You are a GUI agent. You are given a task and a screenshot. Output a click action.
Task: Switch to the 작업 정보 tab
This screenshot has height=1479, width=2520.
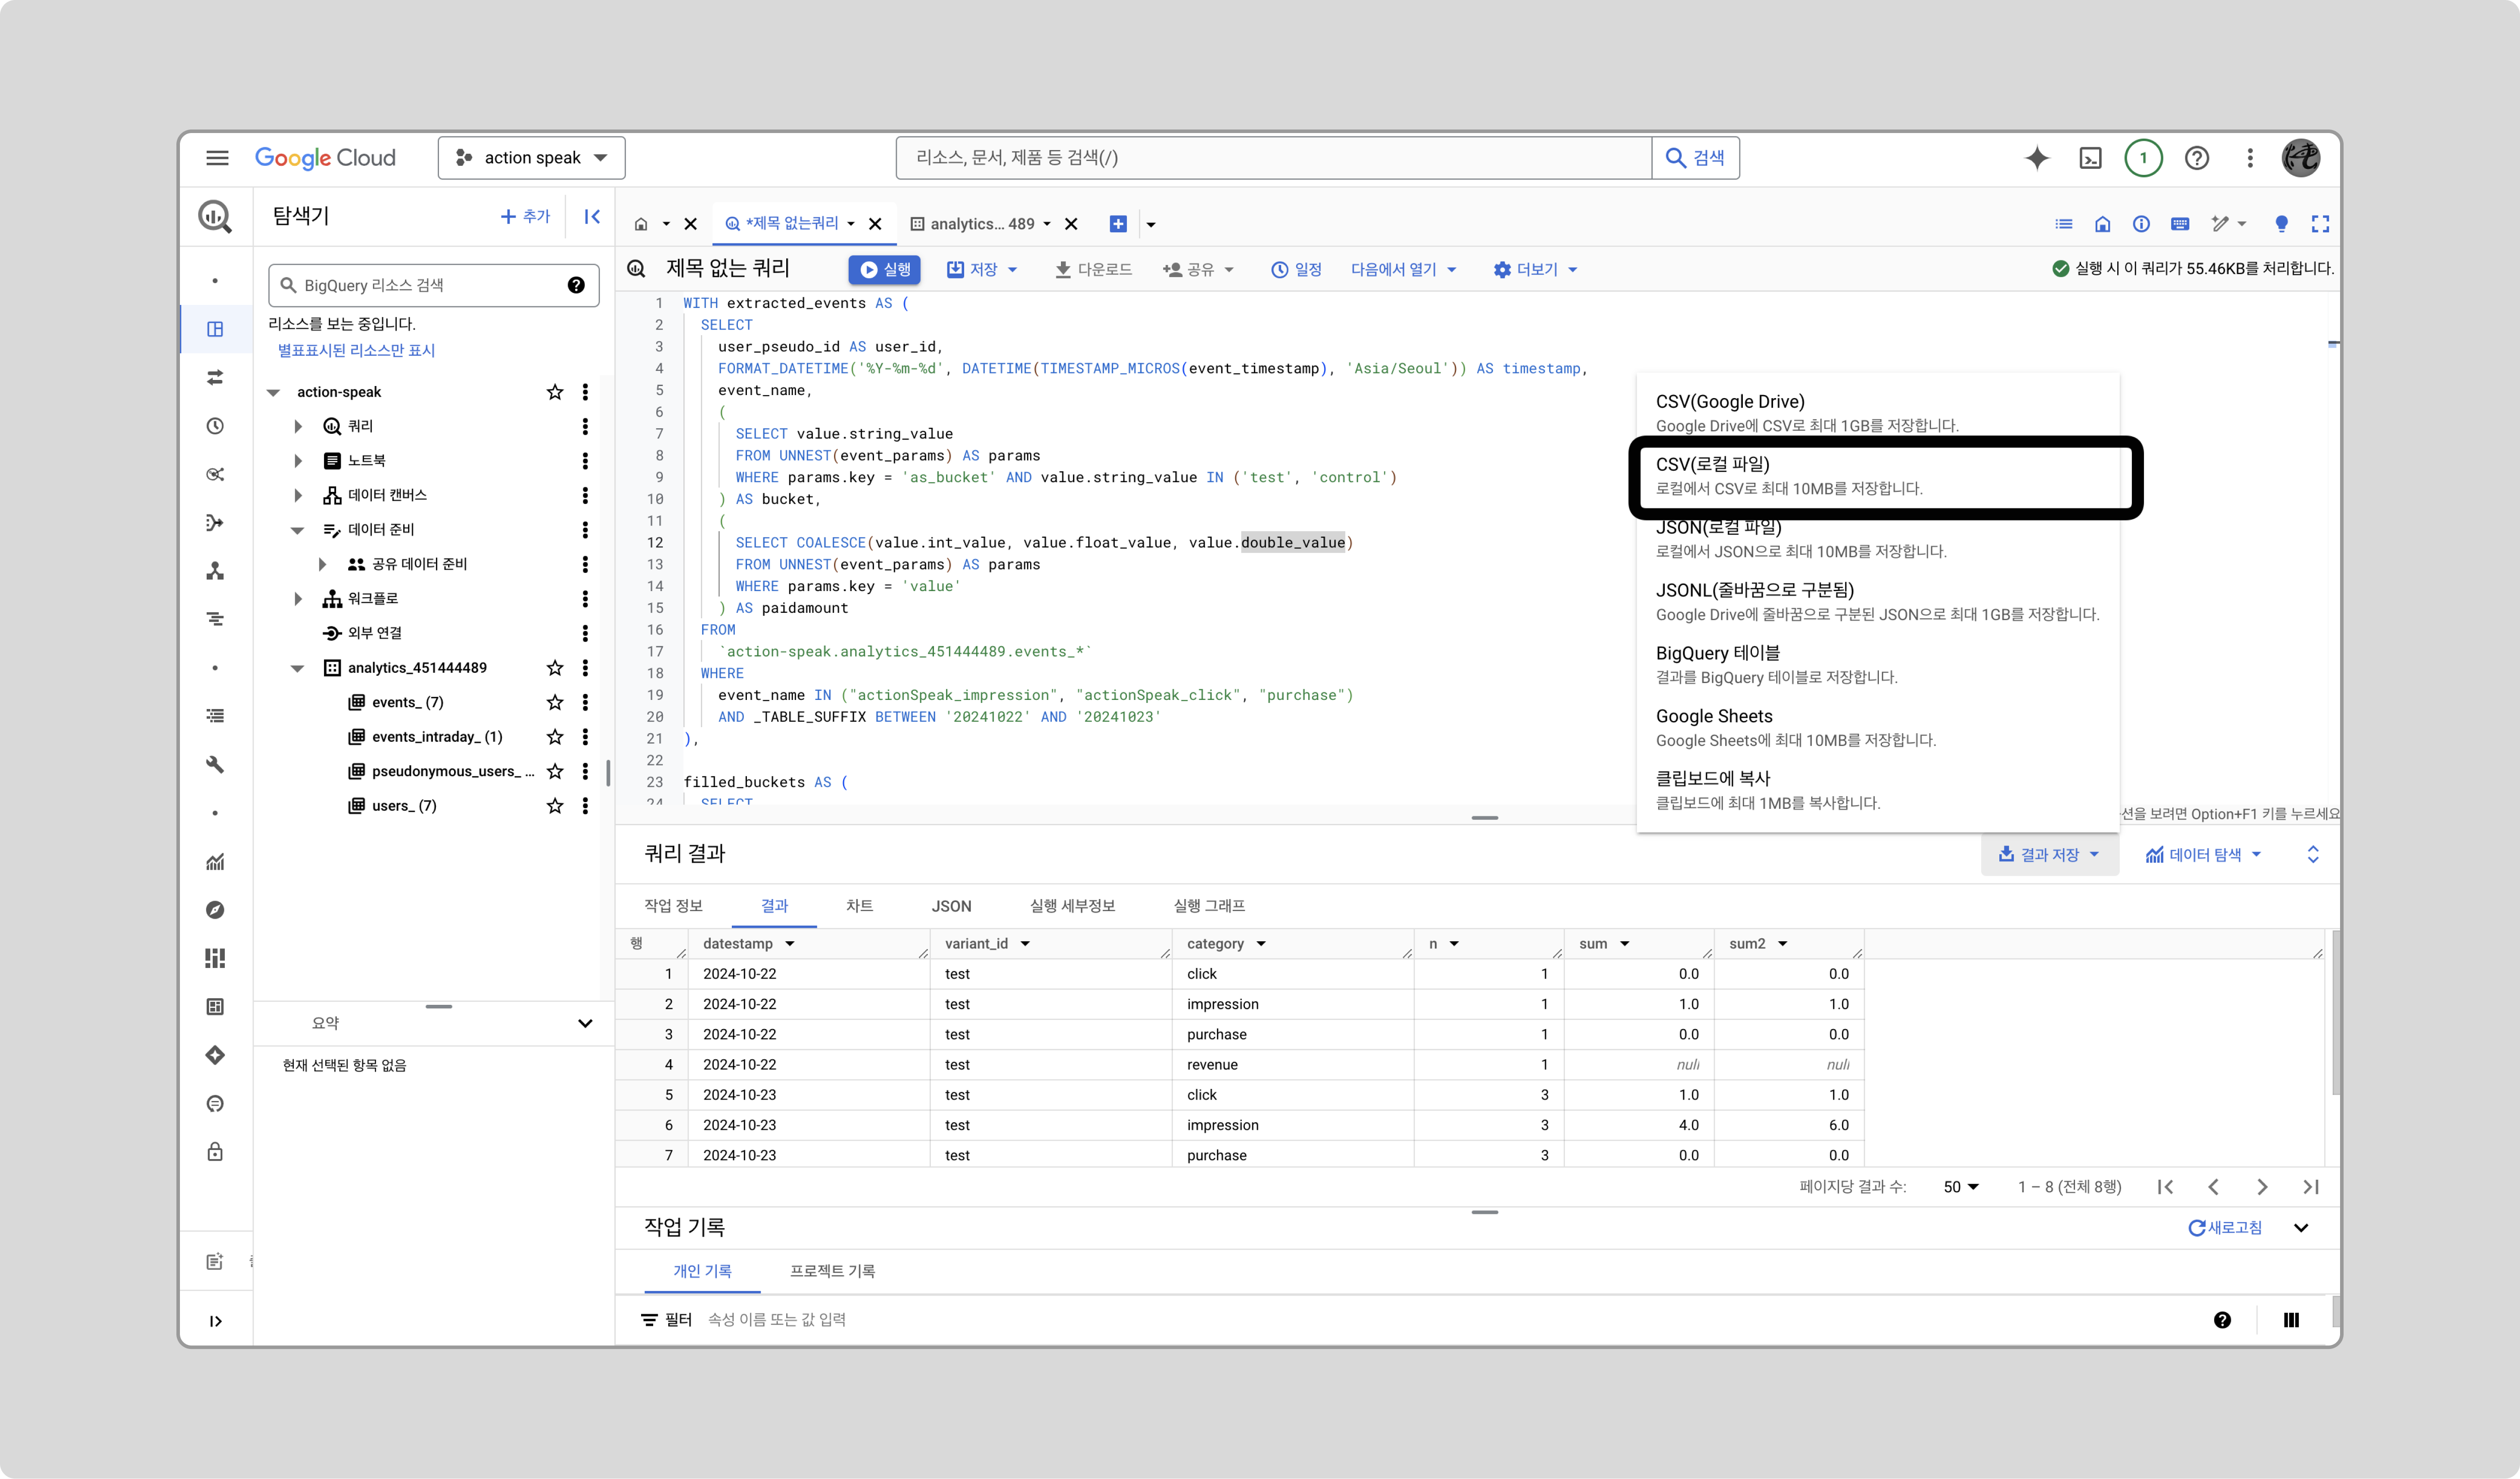[673, 906]
